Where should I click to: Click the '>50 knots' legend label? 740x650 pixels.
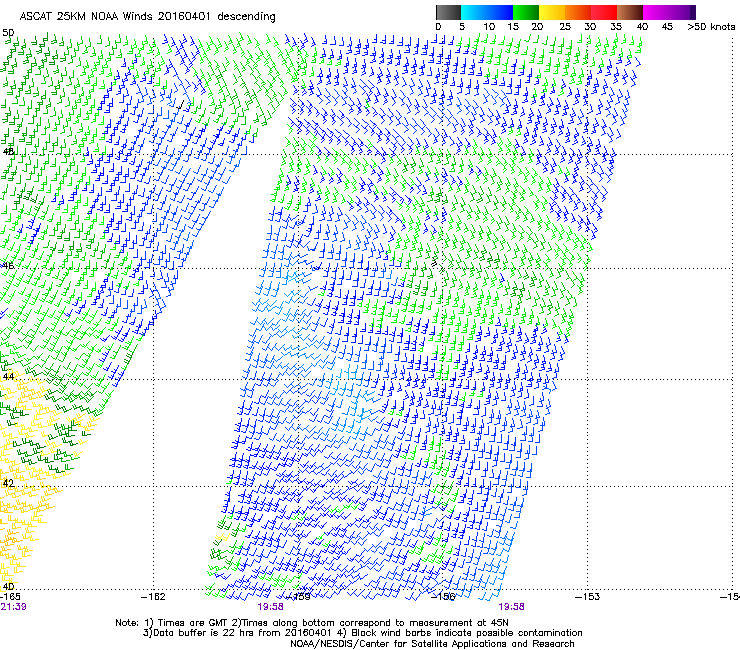(711, 27)
